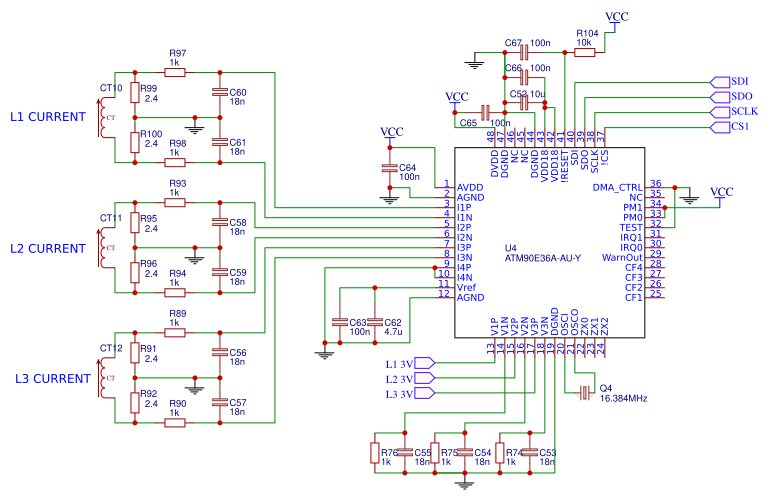Select the C60 18n capacitor
The image size is (769, 499).
pos(220,92)
